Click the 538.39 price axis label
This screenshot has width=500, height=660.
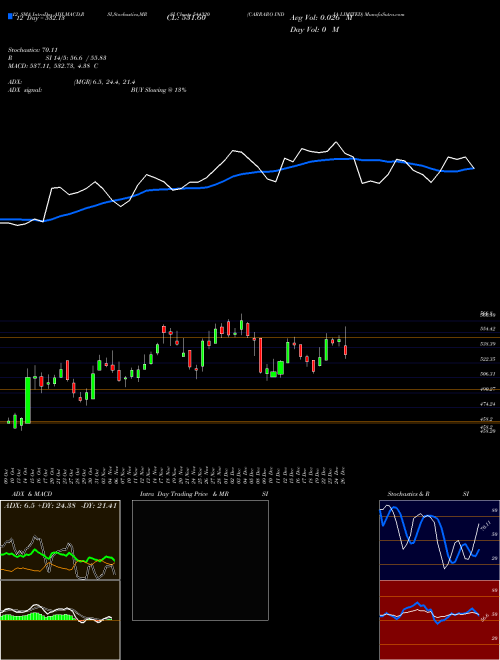488,344
